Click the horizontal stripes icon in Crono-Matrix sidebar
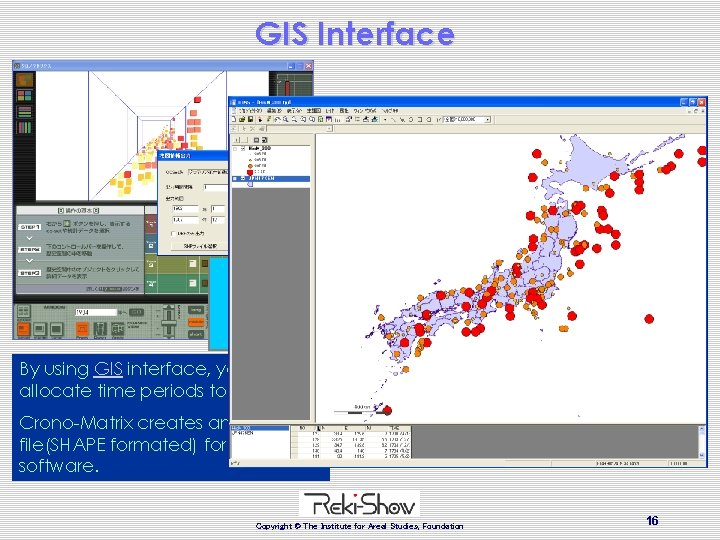The width and height of the screenshot is (720, 540). pyautogui.click(x=24, y=112)
